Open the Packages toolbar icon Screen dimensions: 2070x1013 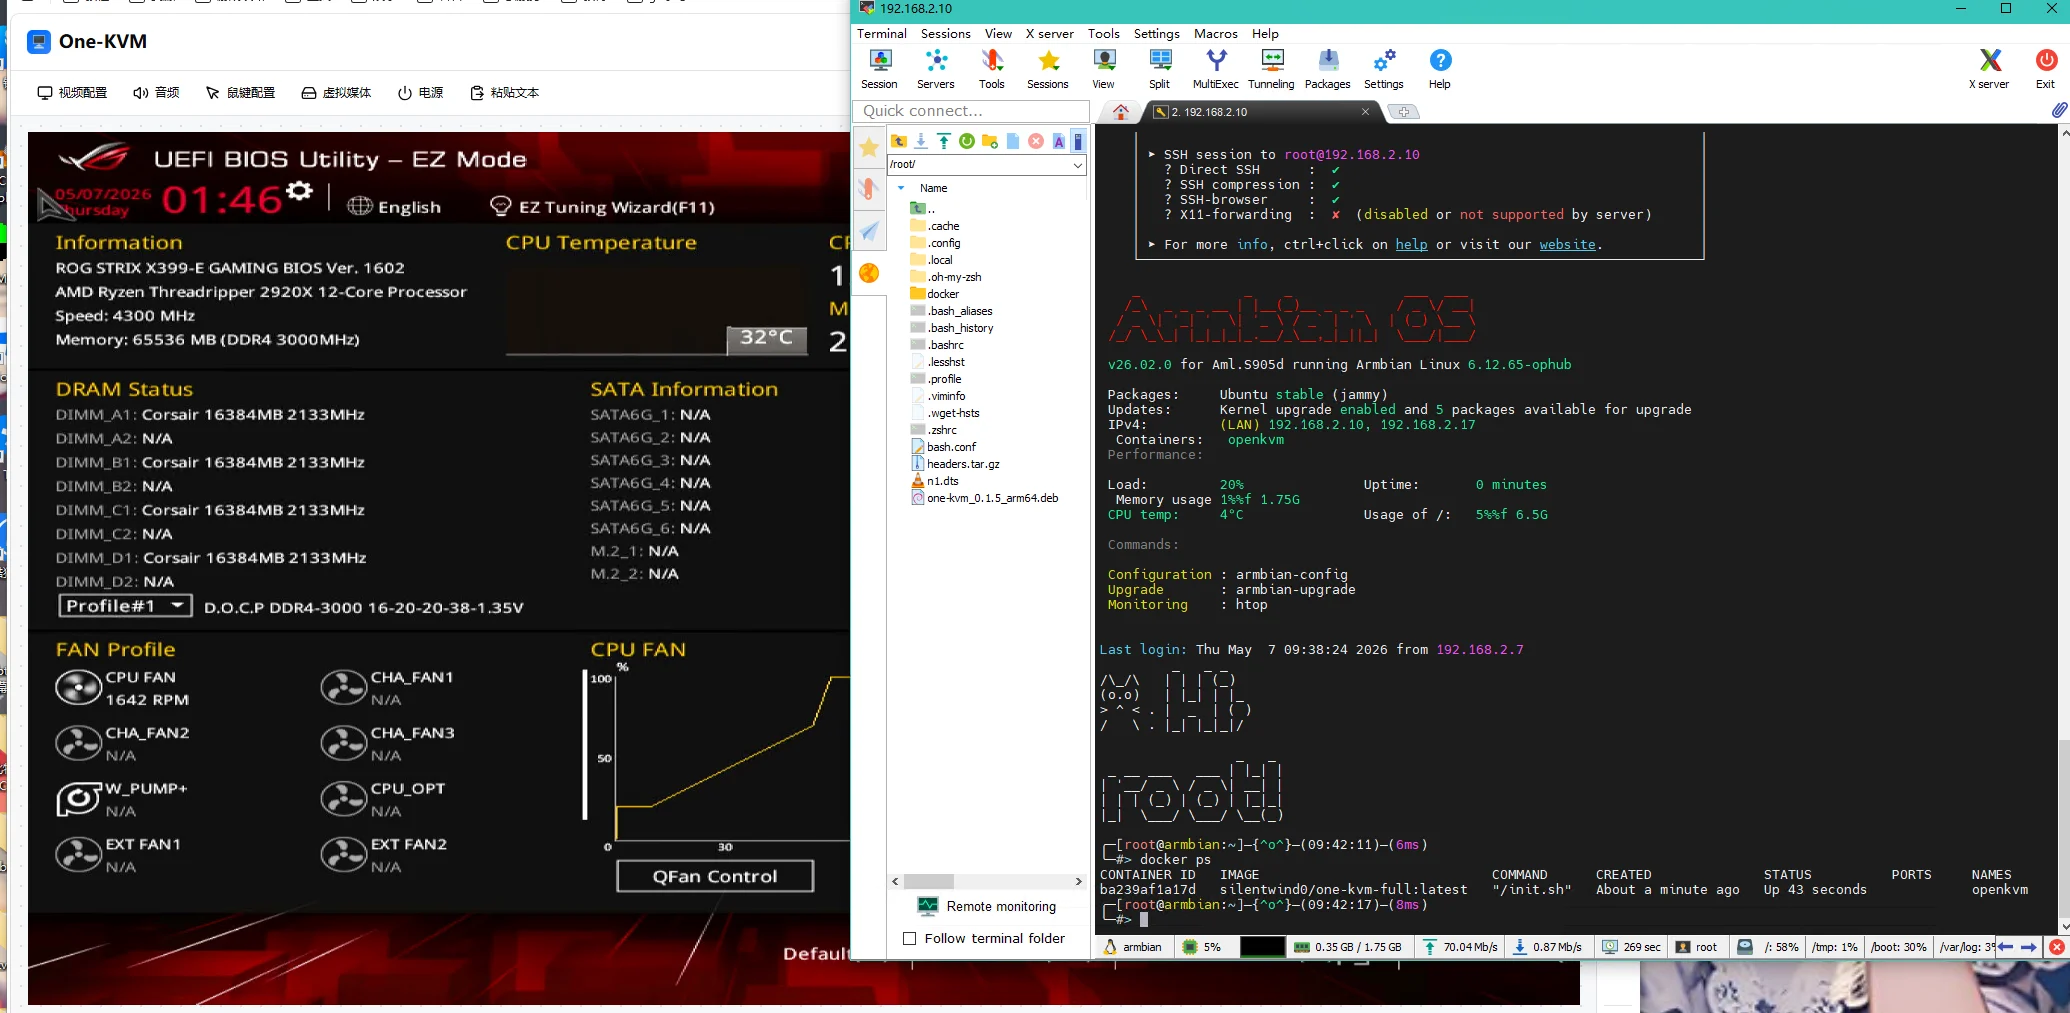pyautogui.click(x=1328, y=69)
